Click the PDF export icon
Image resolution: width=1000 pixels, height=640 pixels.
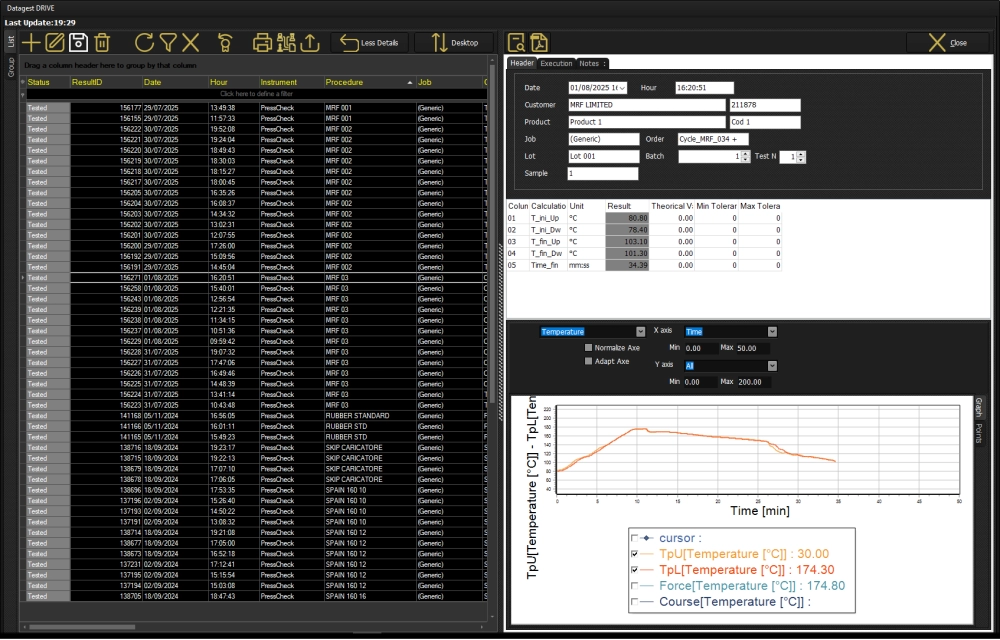click(x=540, y=42)
